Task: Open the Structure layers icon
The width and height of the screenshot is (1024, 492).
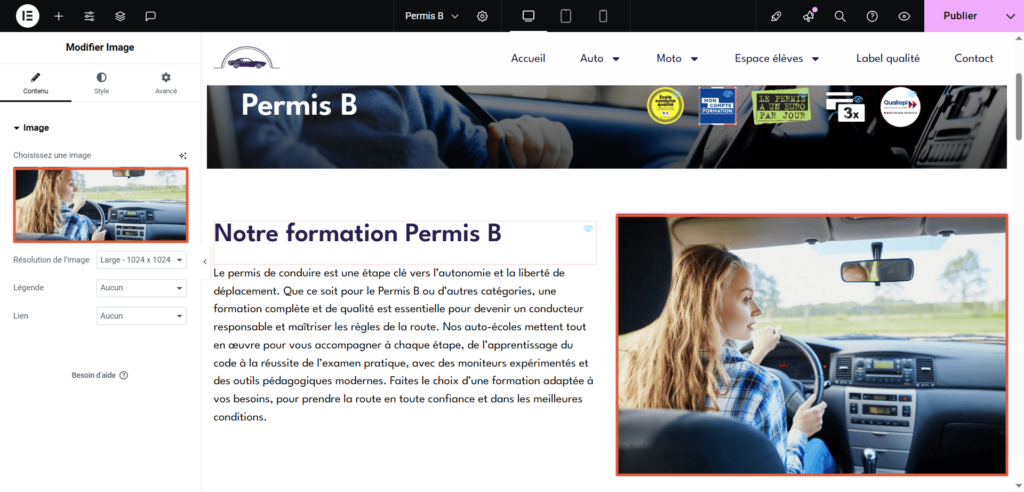Action: coord(120,16)
